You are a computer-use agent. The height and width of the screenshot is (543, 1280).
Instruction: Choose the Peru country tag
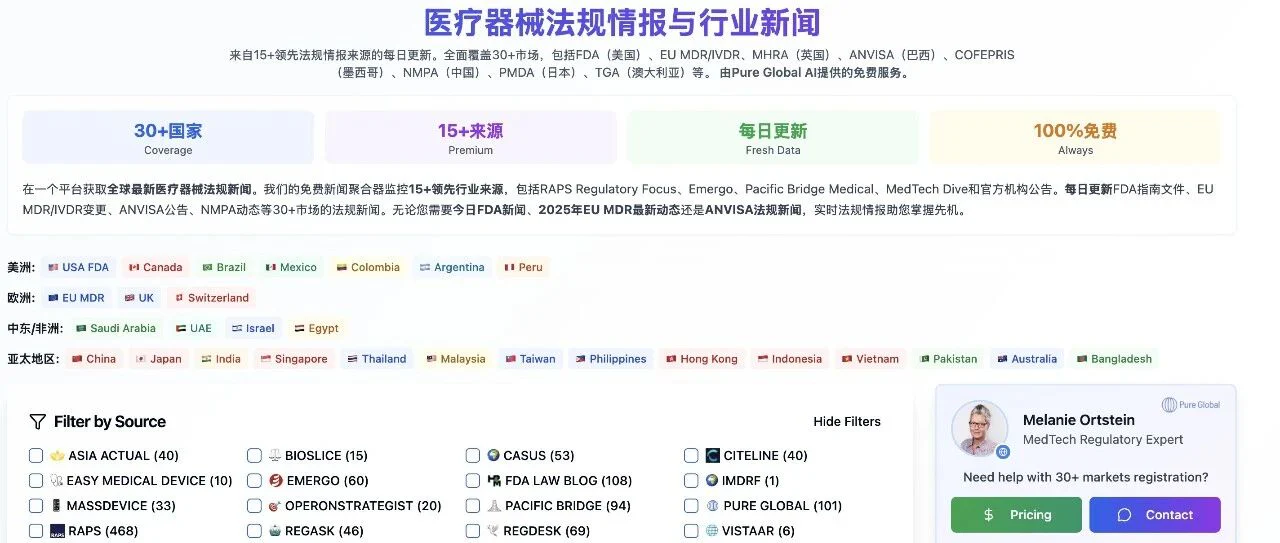coord(523,267)
